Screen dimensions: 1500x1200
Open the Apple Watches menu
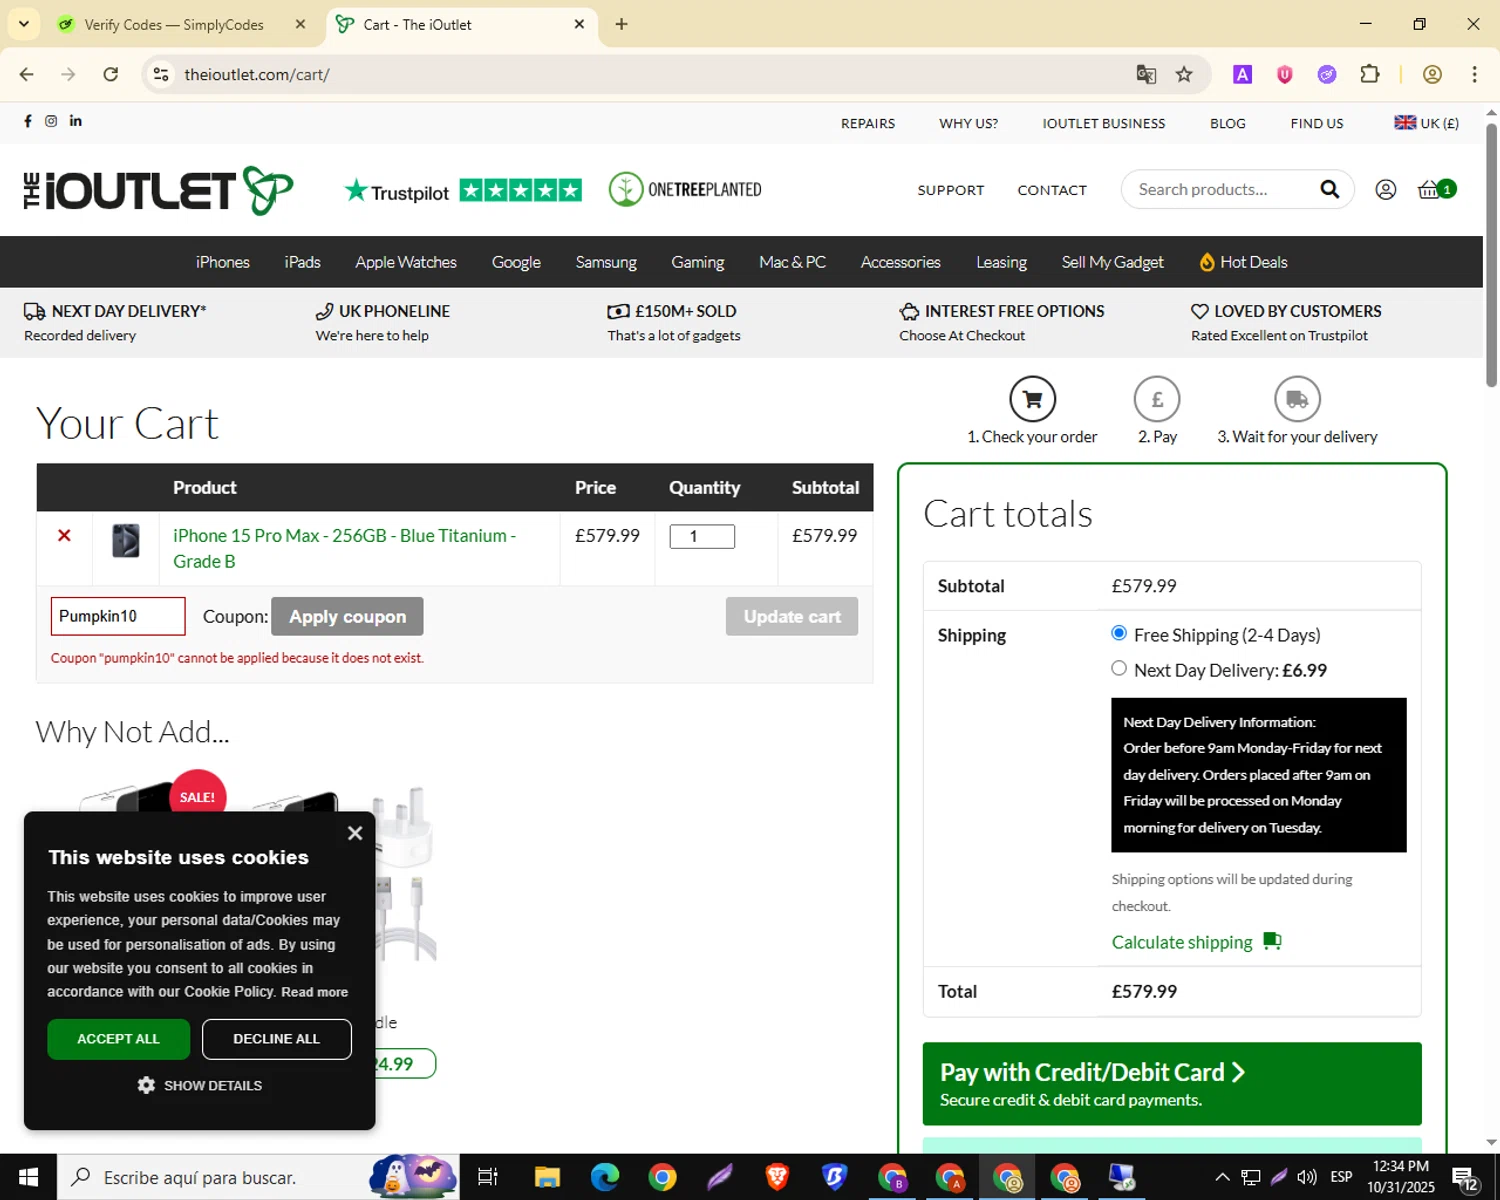406,262
